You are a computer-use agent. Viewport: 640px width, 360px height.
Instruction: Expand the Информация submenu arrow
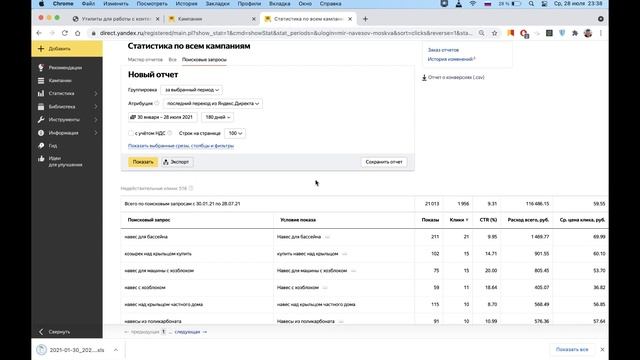tap(96, 133)
